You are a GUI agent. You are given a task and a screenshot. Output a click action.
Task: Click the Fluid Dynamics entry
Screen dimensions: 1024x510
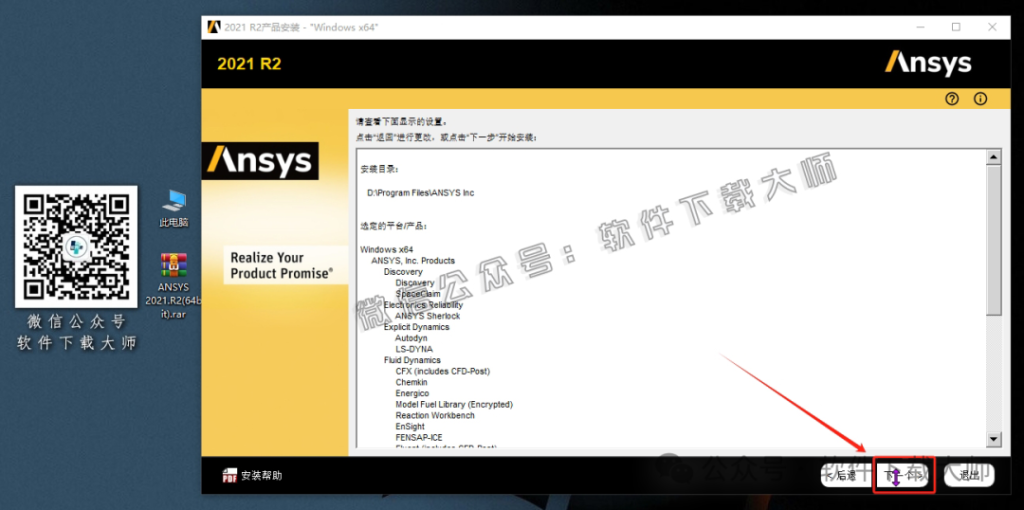(412, 360)
